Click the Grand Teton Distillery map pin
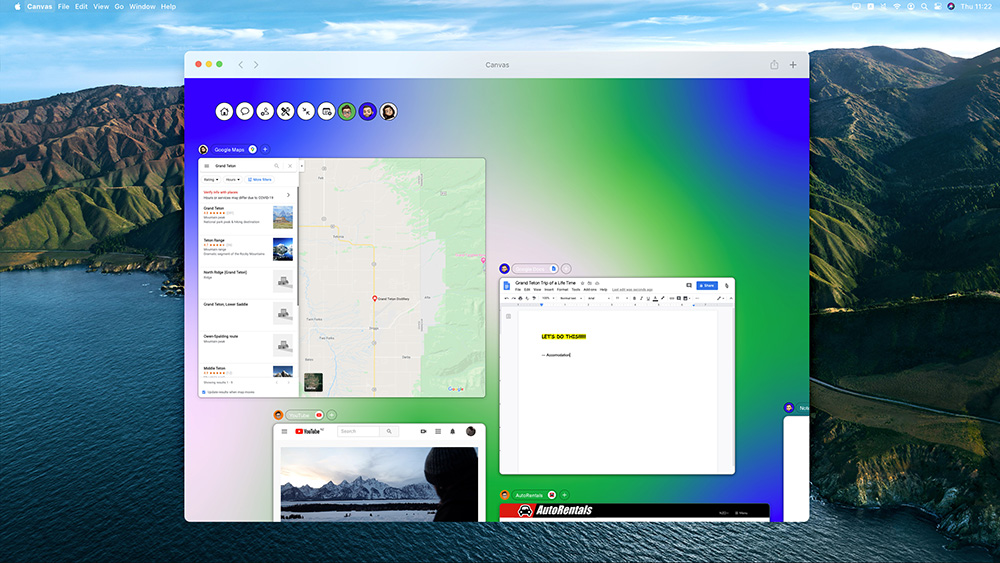The height and width of the screenshot is (563, 1000). 375,298
